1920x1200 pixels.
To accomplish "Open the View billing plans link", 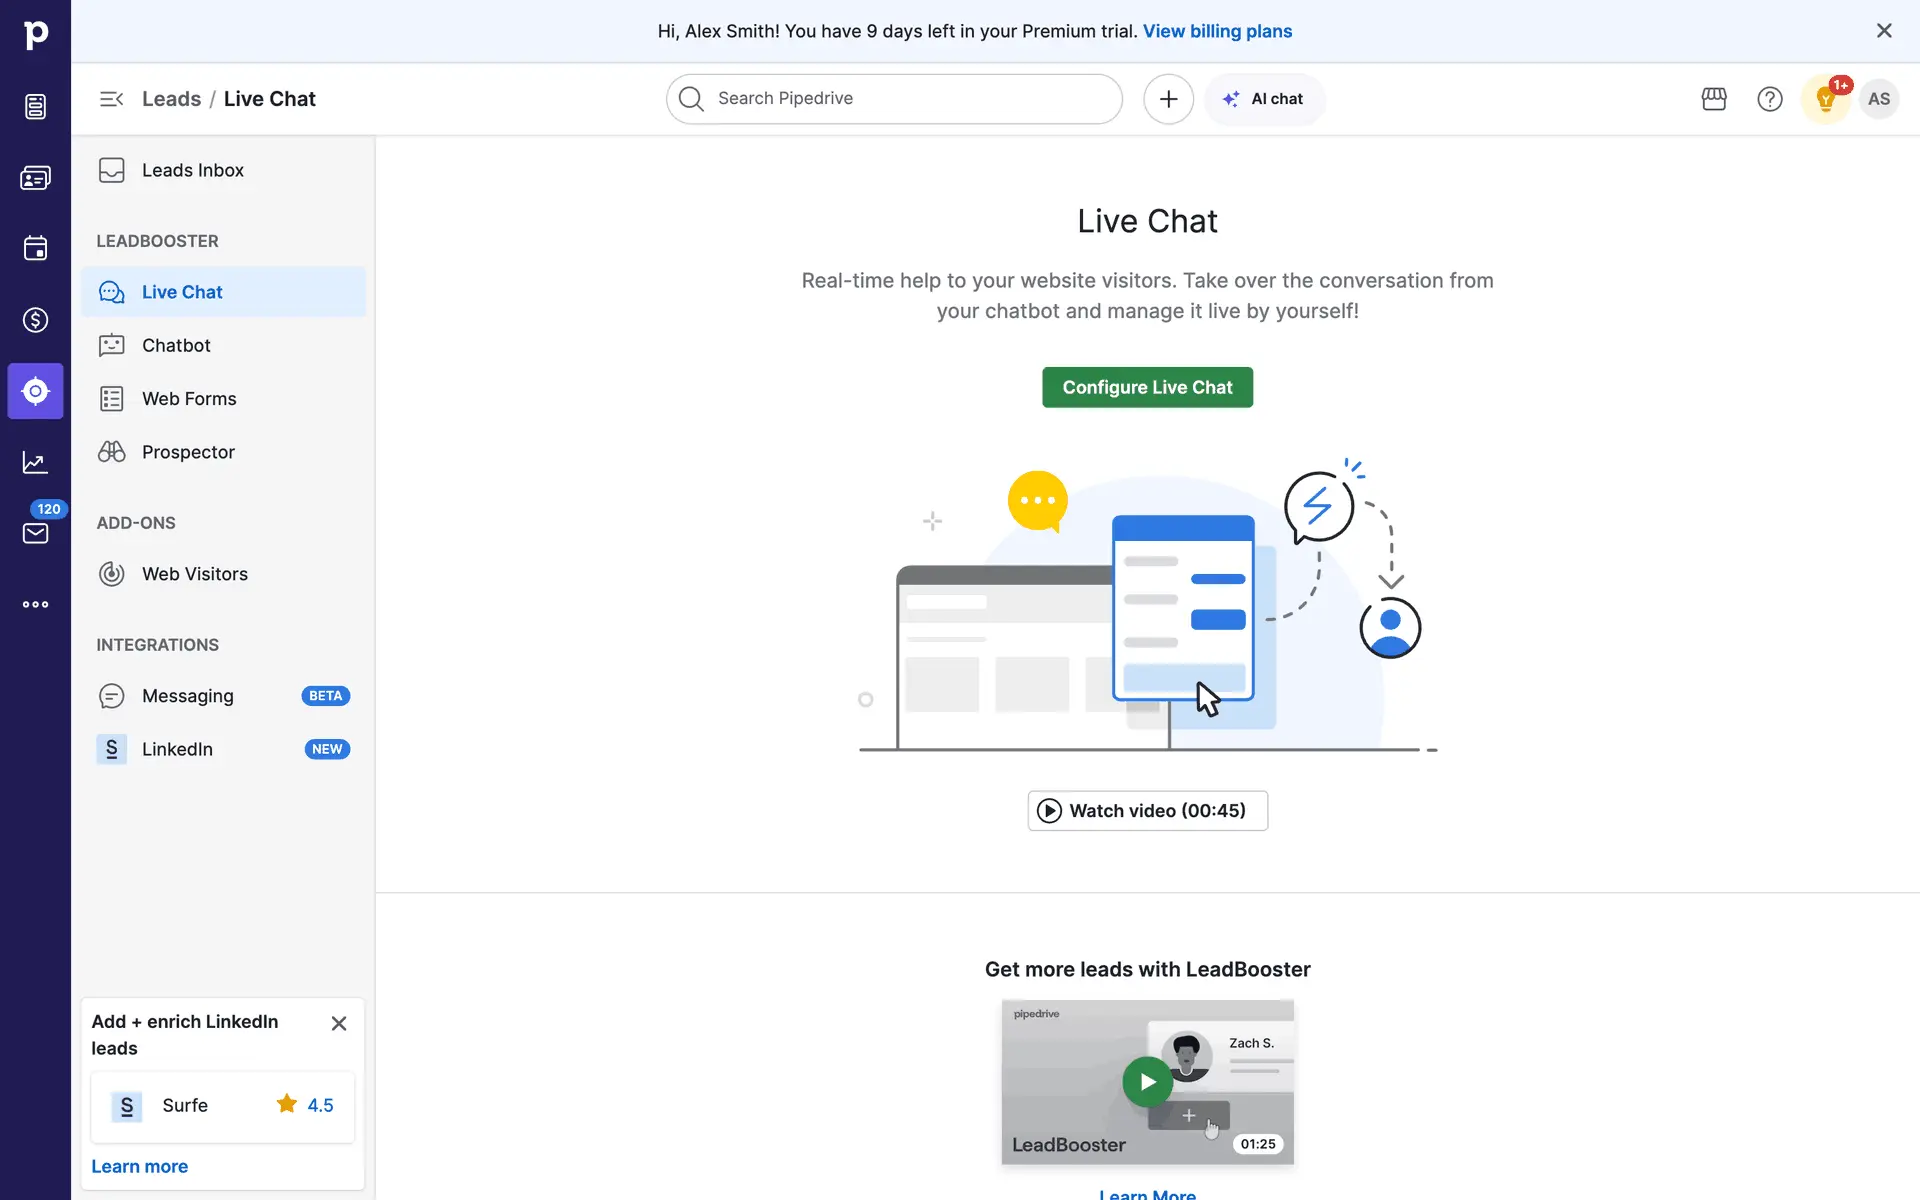I will tap(1217, 31).
